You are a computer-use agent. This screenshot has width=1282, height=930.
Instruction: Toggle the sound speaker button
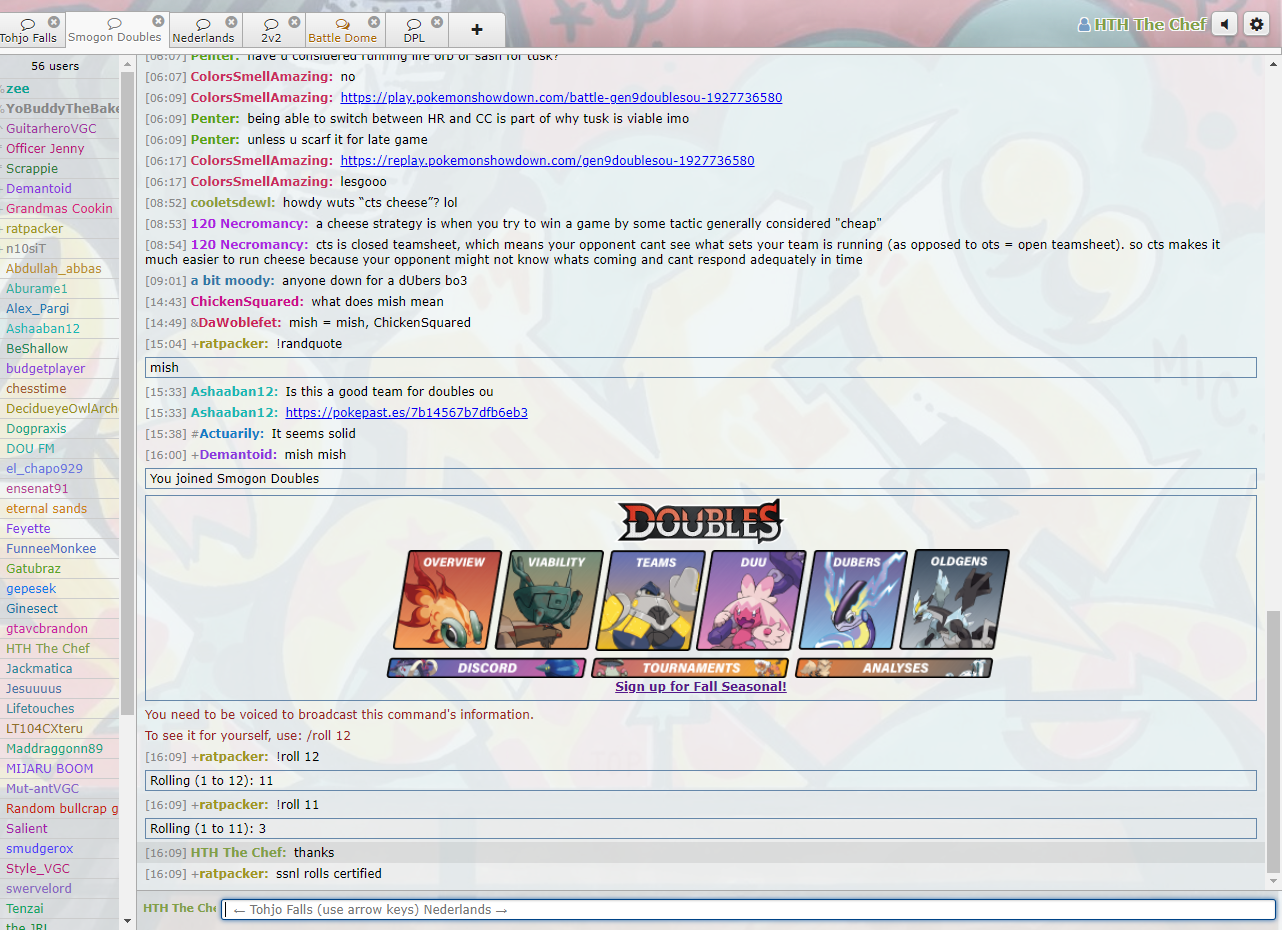[x=1225, y=24]
